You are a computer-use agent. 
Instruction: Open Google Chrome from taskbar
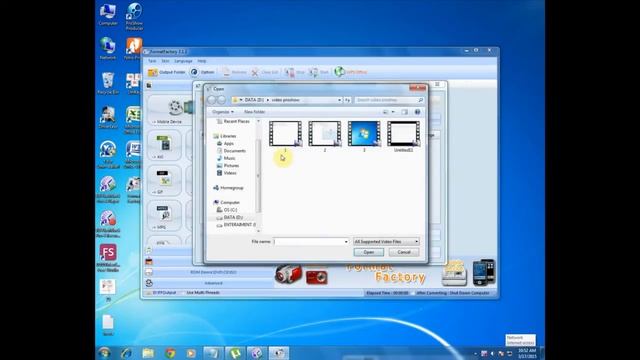(170, 353)
